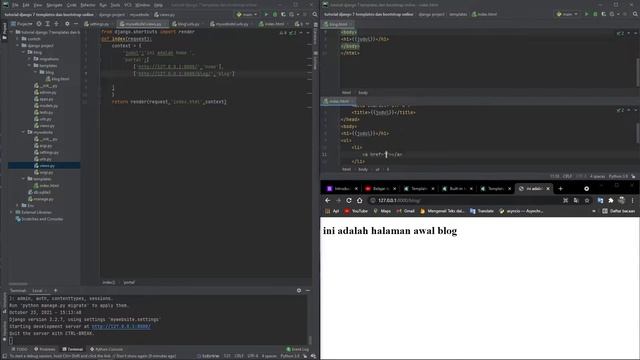Open the TODO tool window
Screen dimensions: 640x360
pyautogui.click(x=20, y=349)
